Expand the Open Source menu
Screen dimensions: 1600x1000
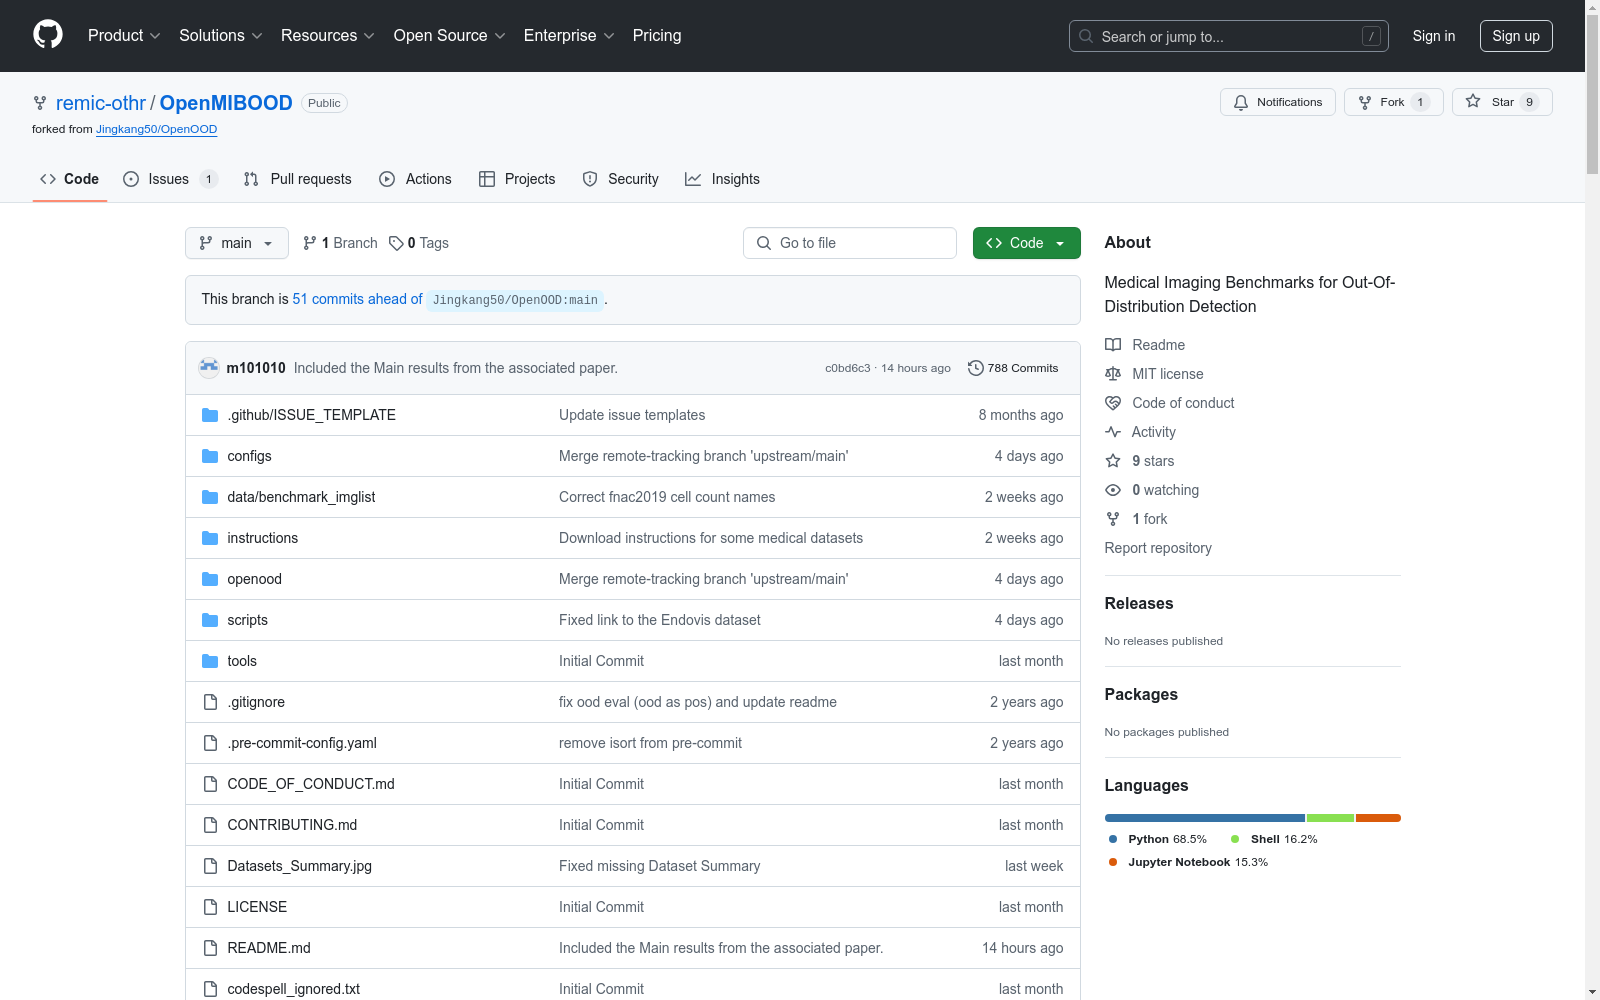(450, 35)
